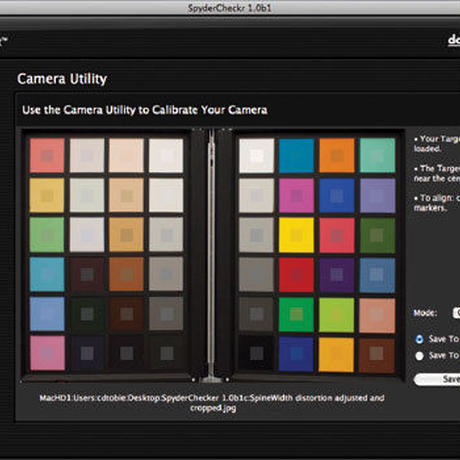This screenshot has width=460, height=460.
Task: Click the bright yellow patch in the target
Action: click(x=296, y=235)
